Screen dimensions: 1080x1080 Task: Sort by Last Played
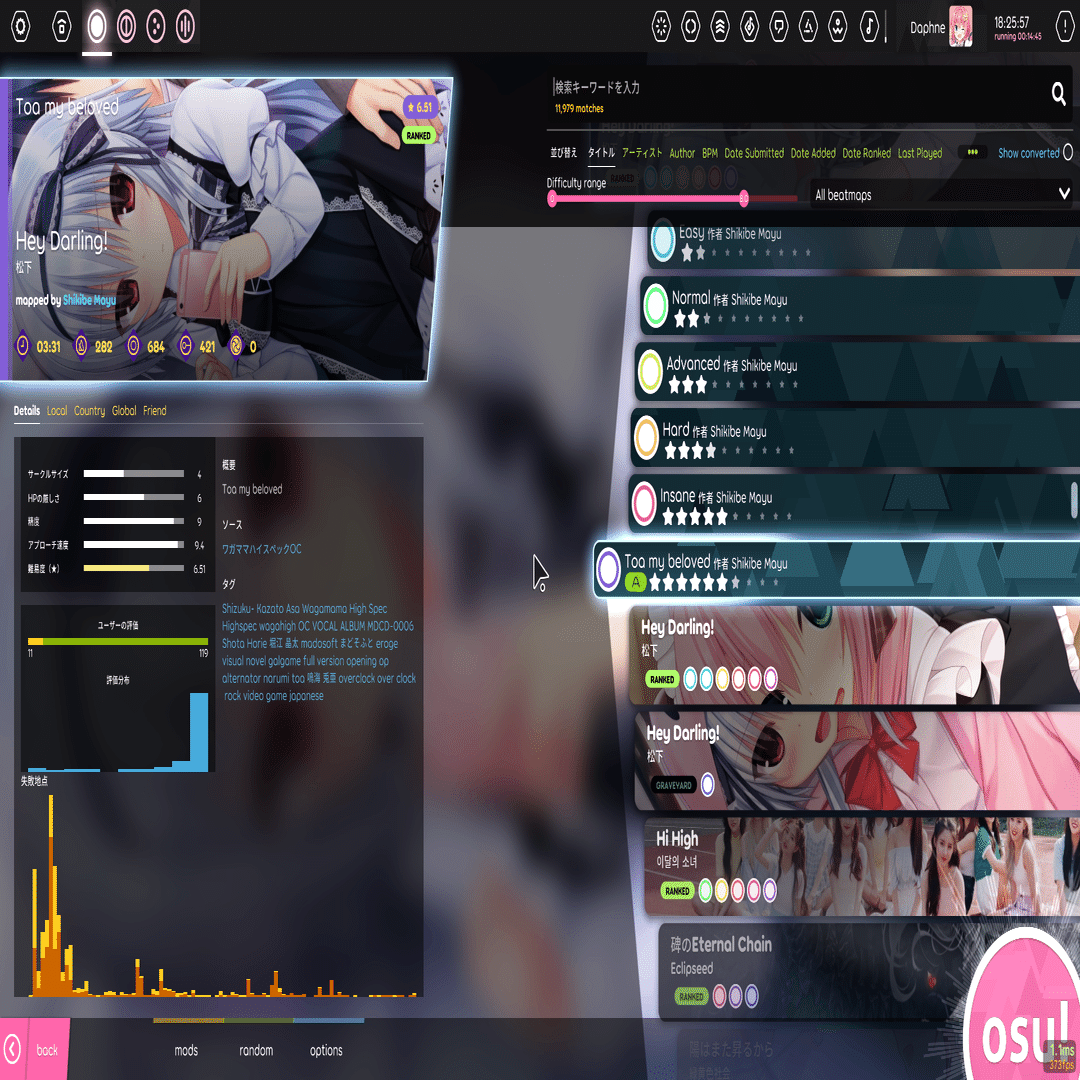(x=920, y=153)
